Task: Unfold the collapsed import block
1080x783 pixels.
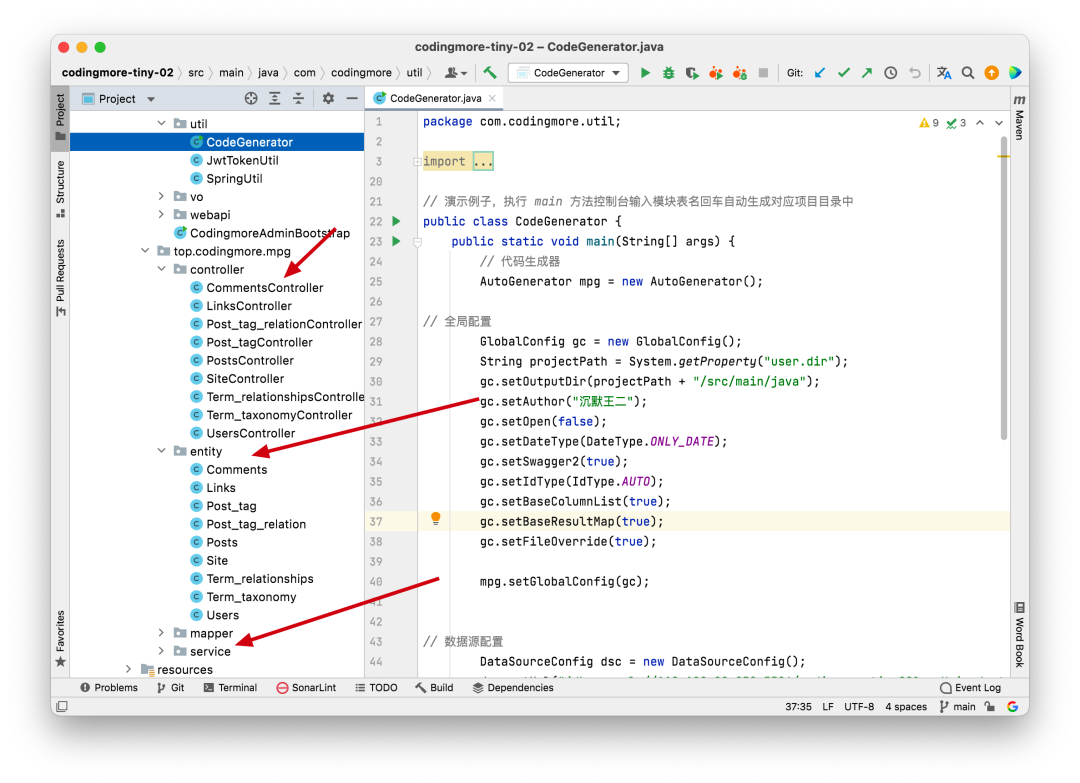Action: pos(417,162)
